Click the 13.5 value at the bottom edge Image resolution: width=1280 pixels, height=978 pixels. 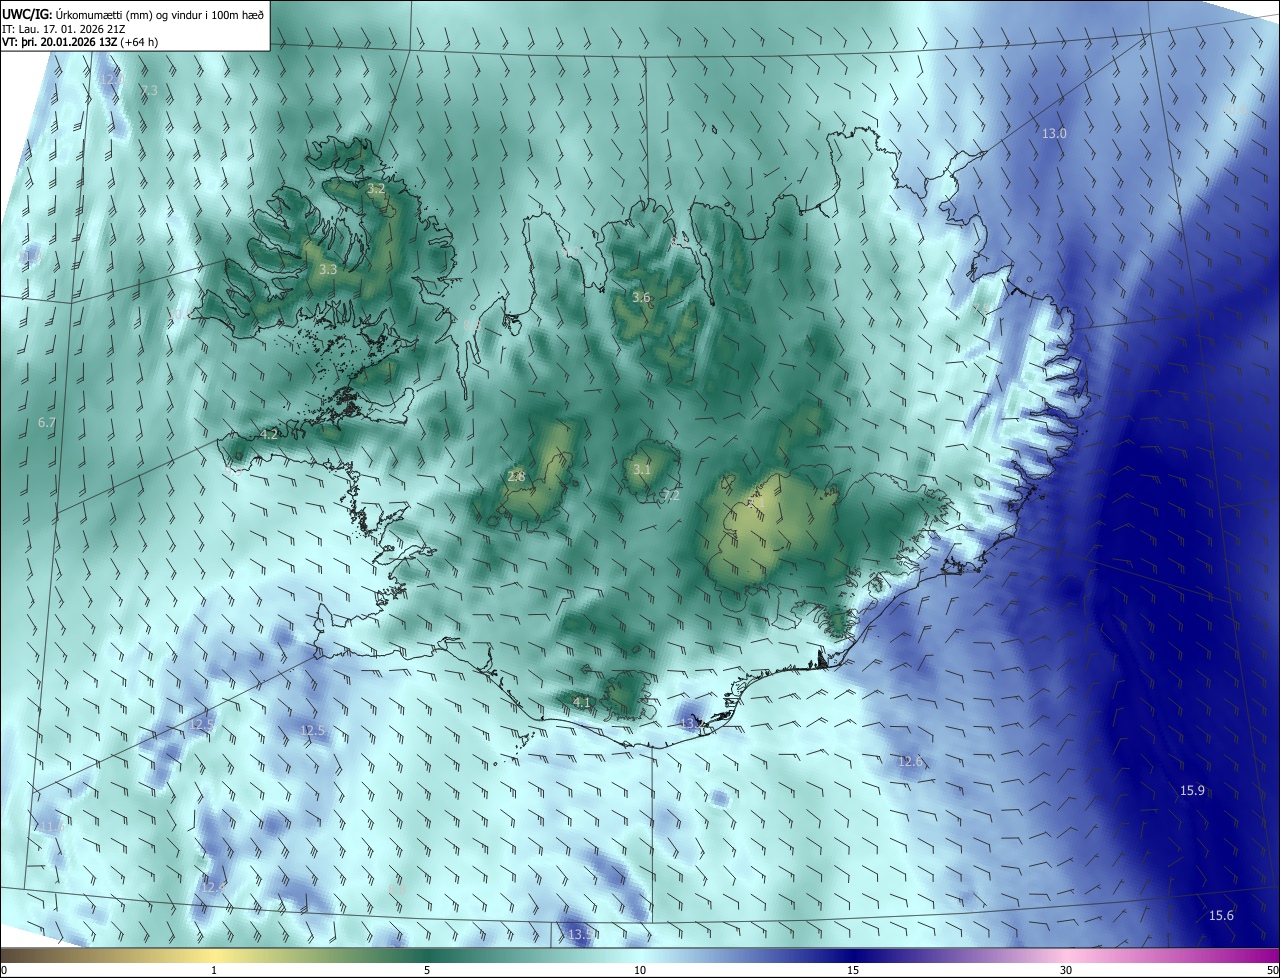580,934
